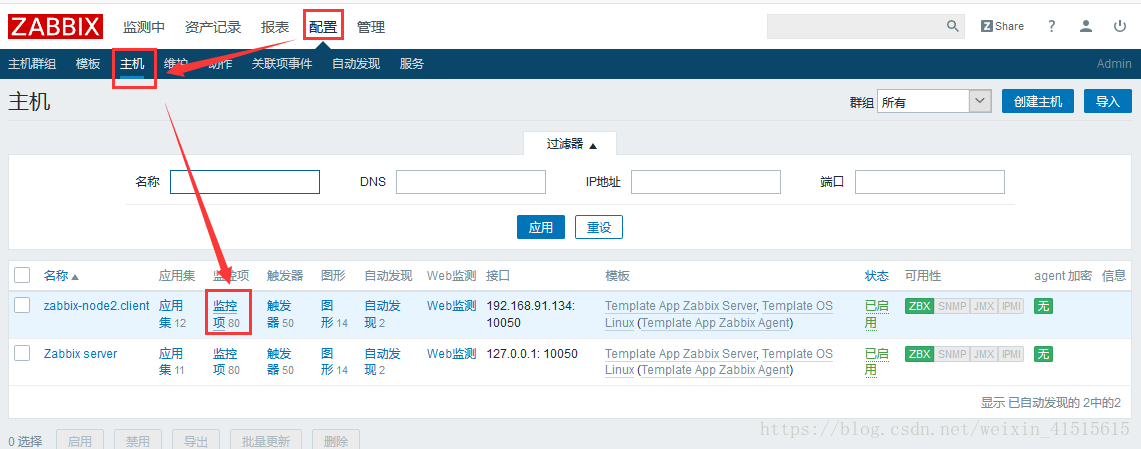This screenshot has width=1141, height=449.
Task: Open the 管理 main menu
Action: (x=371, y=28)
